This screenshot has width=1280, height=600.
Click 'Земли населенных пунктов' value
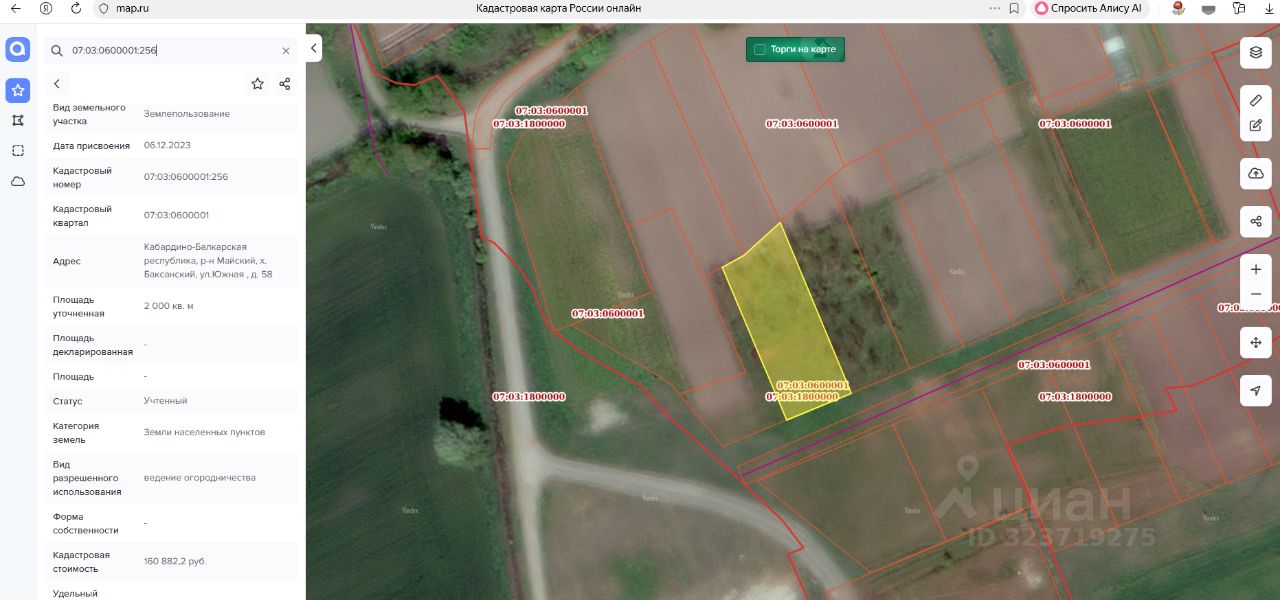205,432
